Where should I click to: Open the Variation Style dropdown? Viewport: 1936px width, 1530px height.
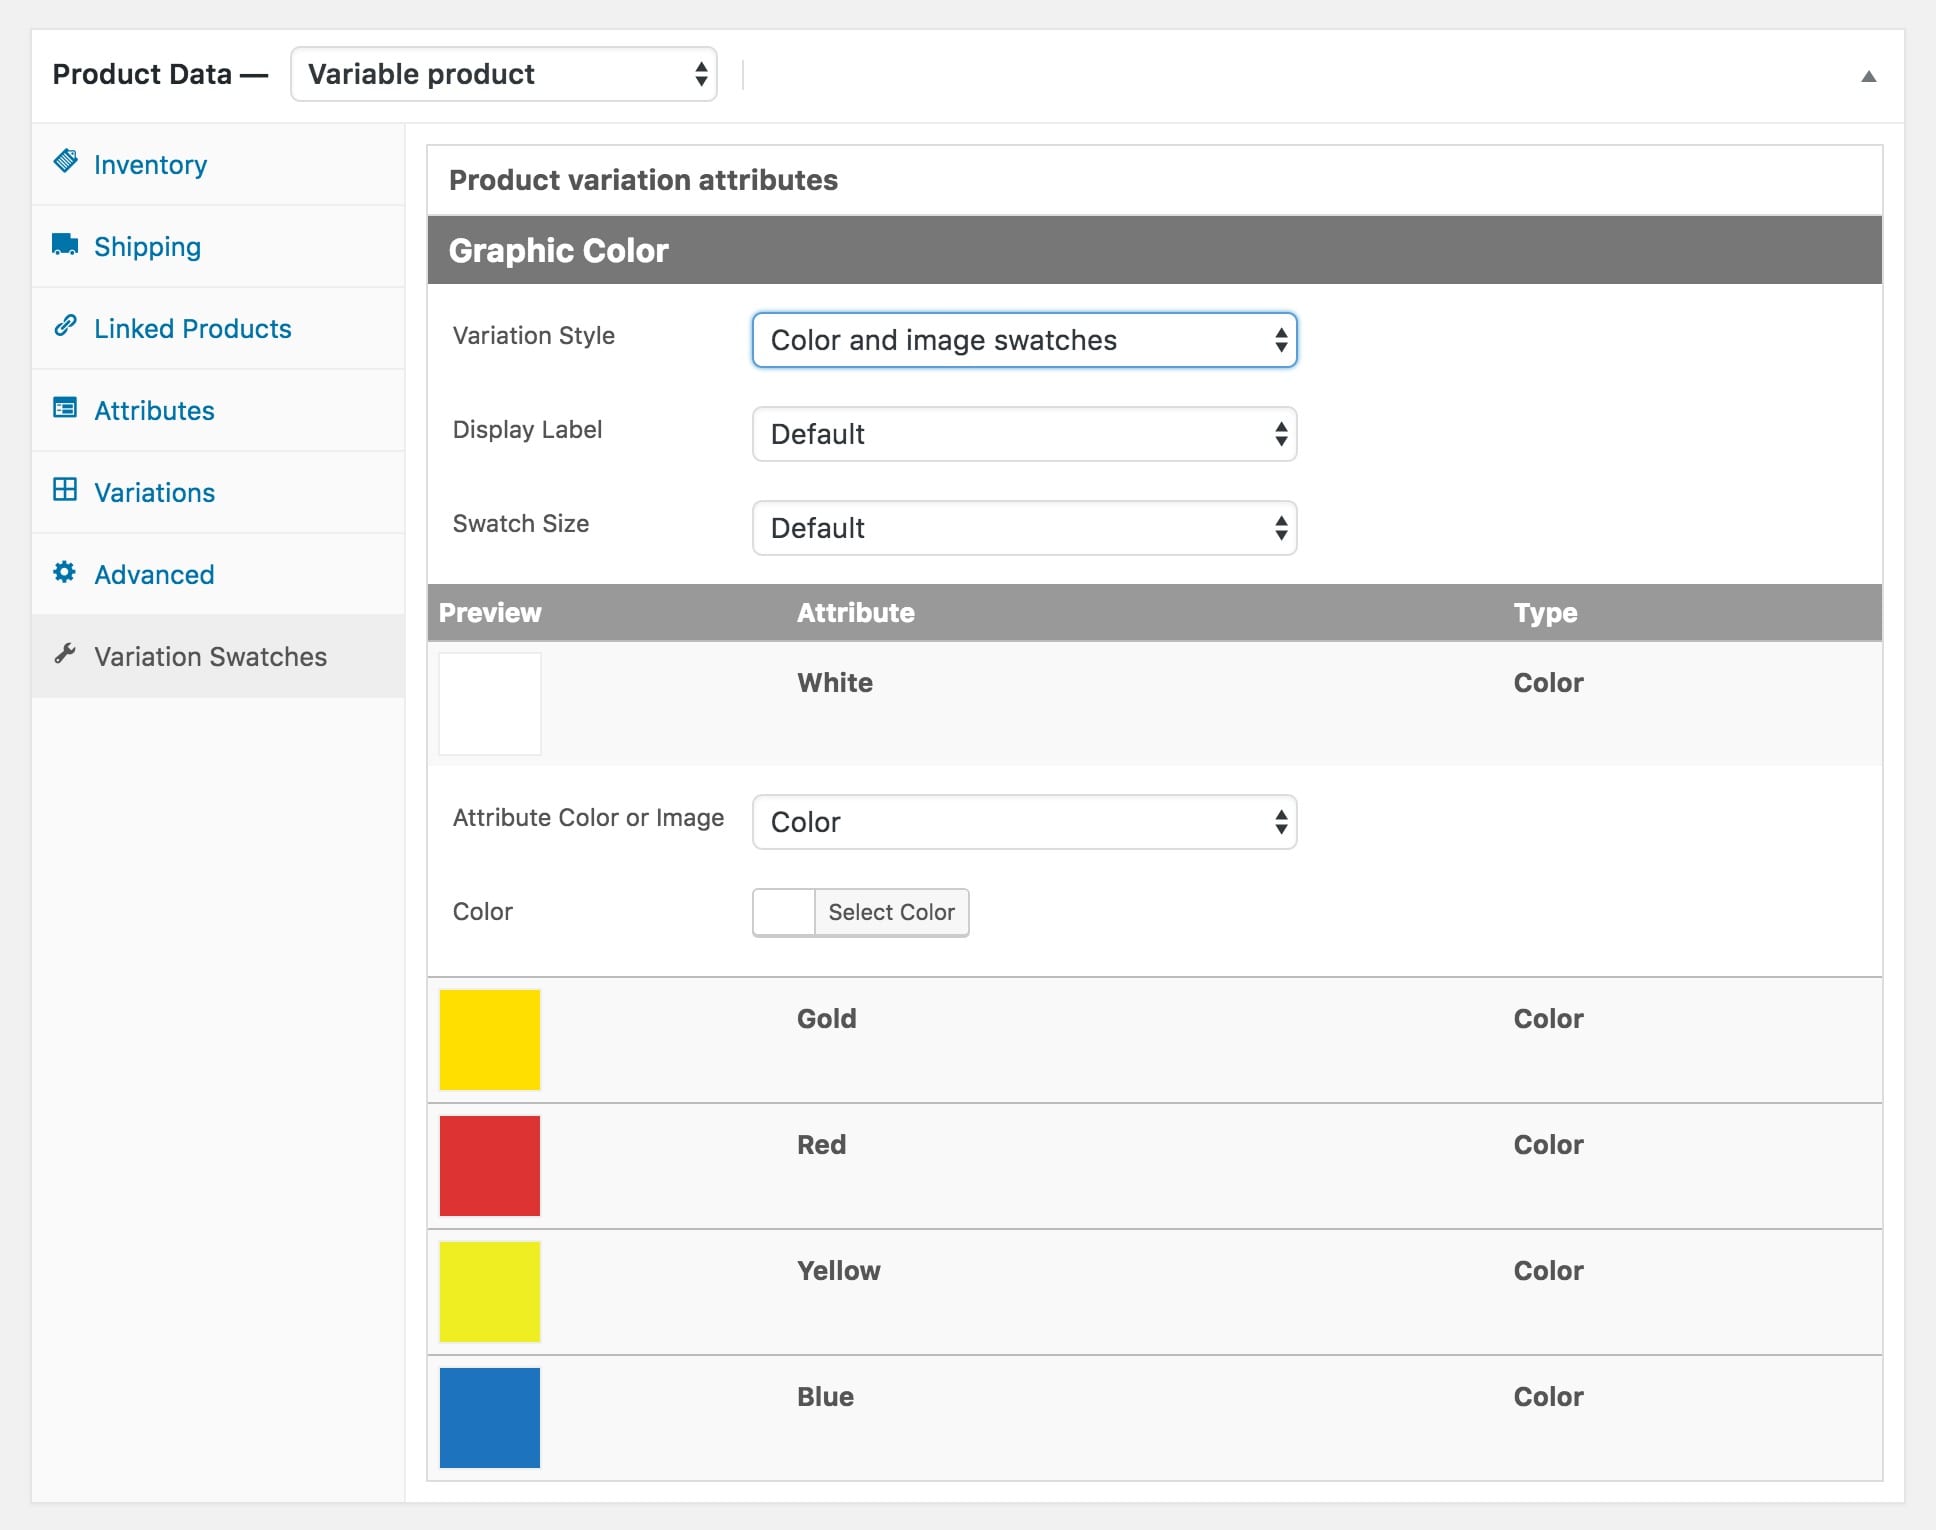pos(1024,340)
